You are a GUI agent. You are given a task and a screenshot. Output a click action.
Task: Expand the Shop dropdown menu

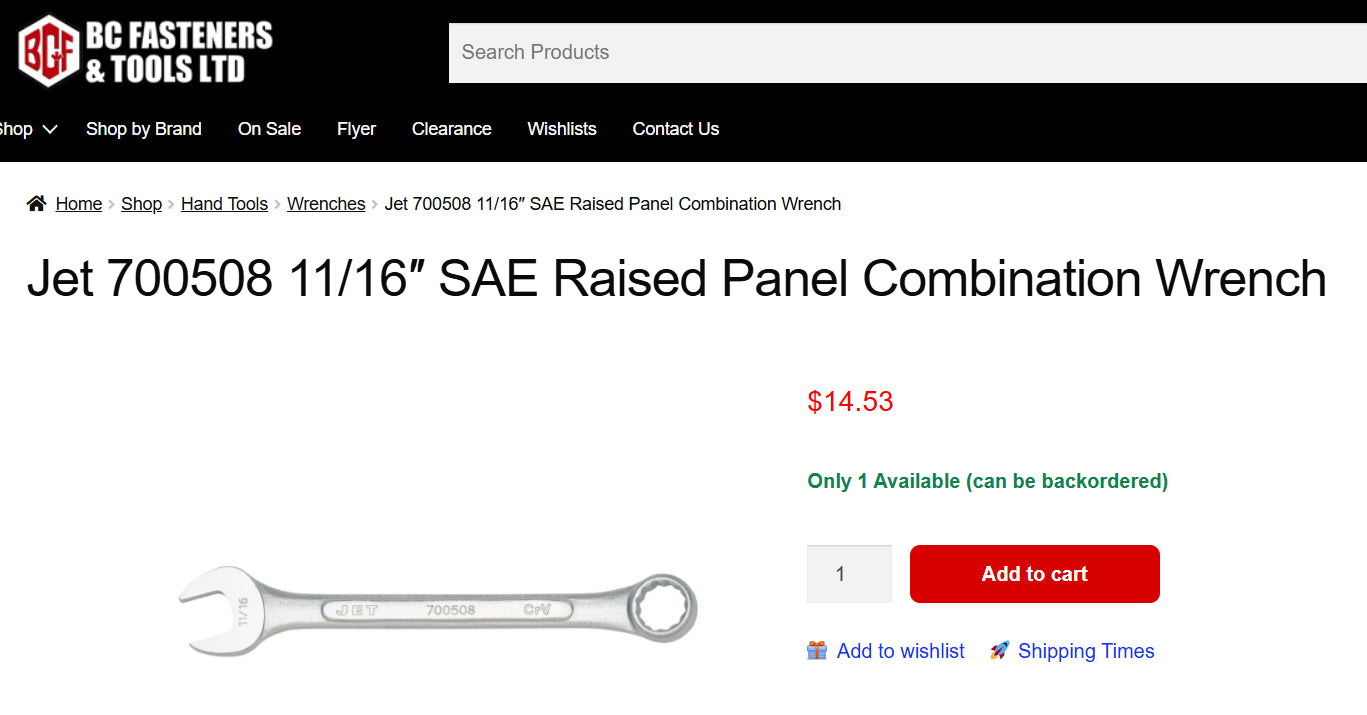[28, 129]
